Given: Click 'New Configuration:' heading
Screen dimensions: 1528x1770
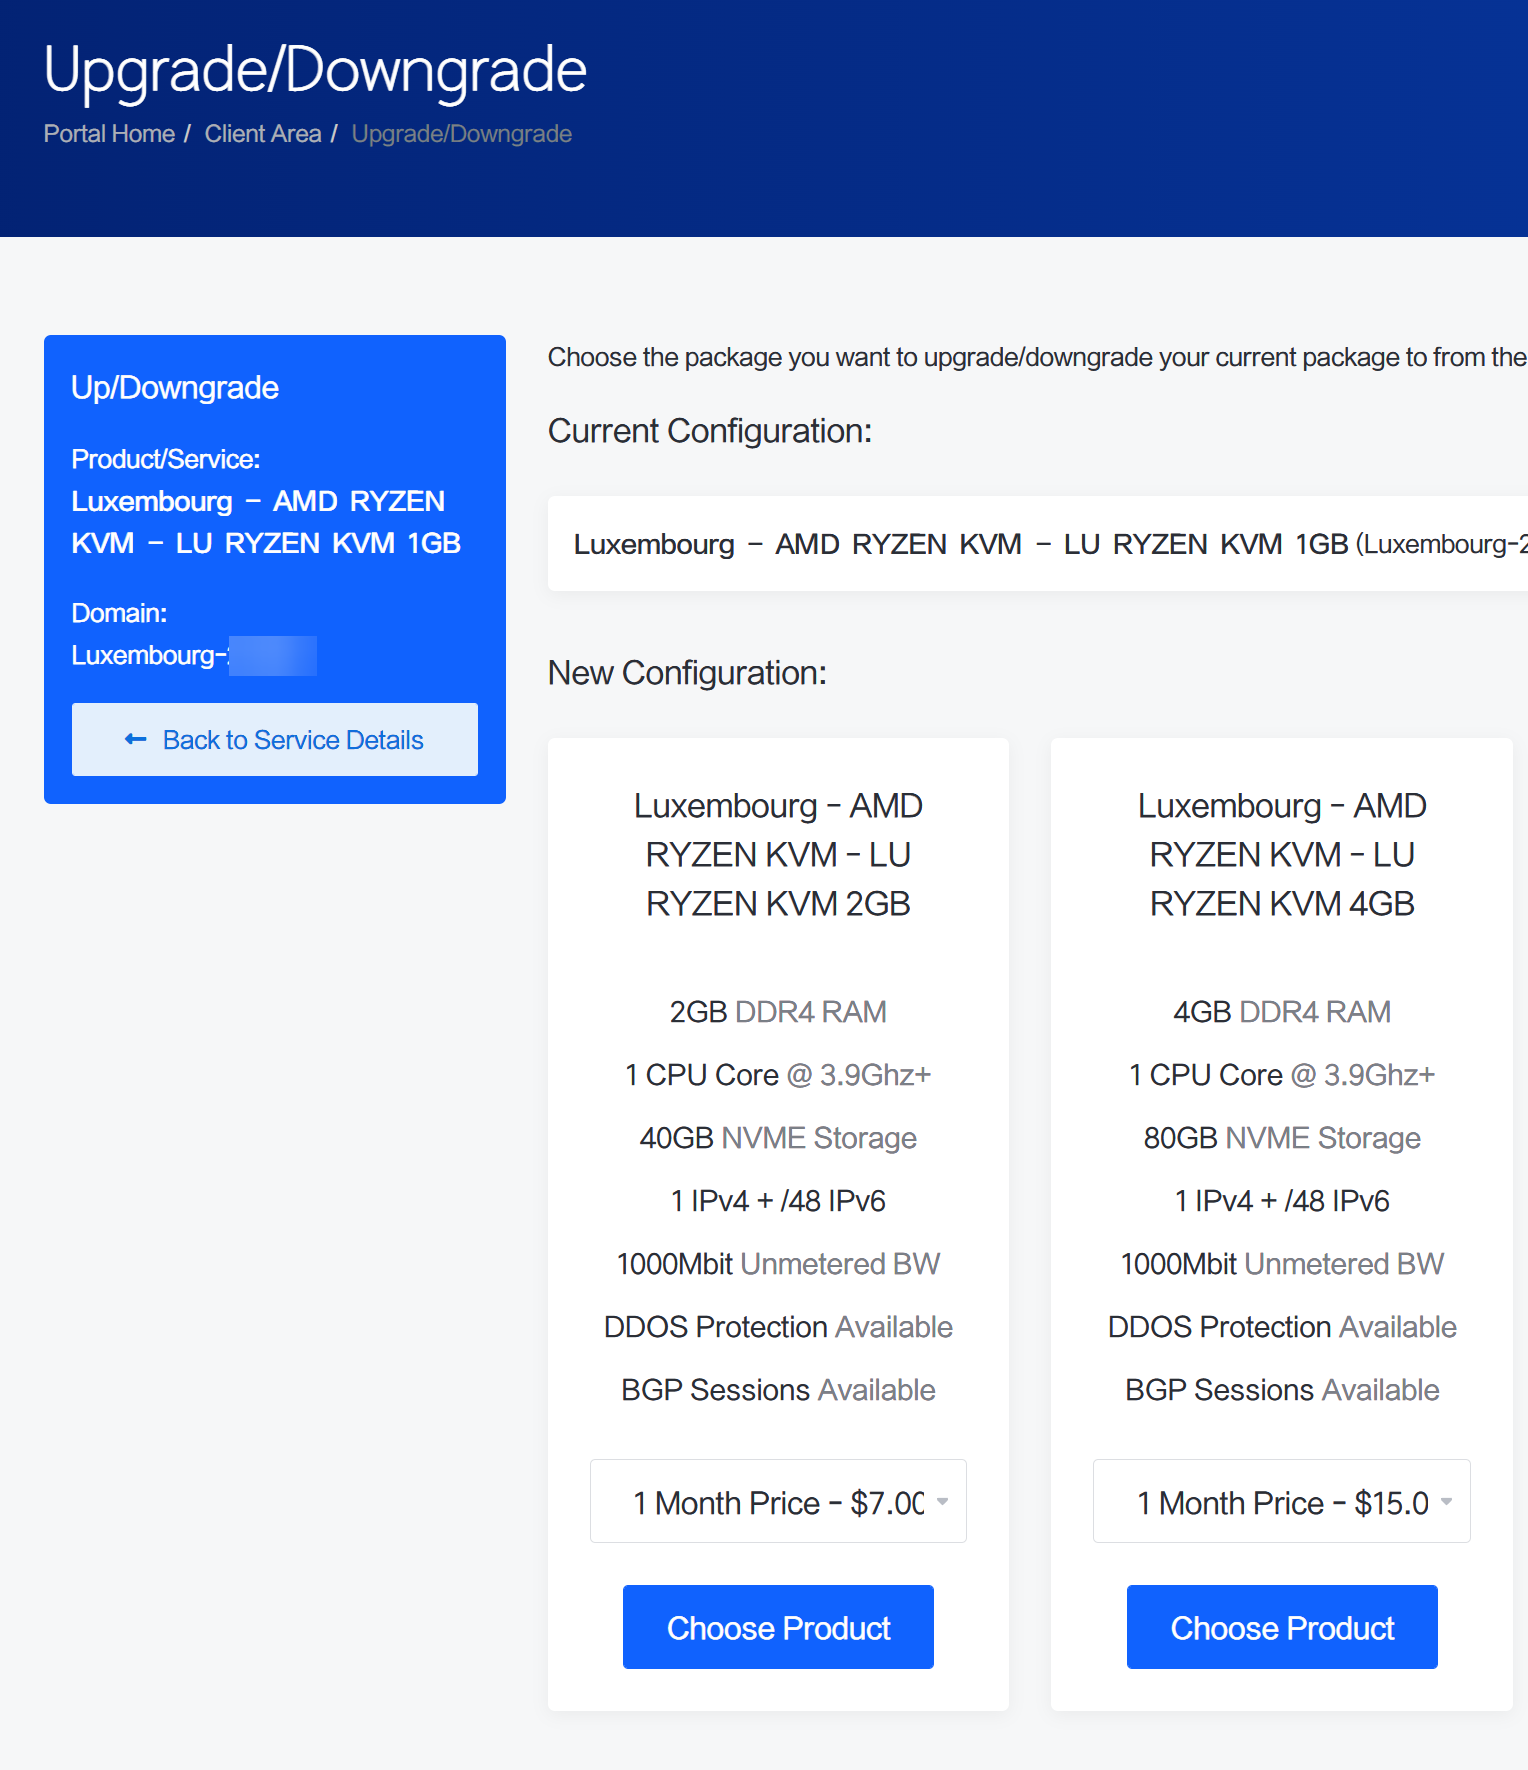Looking at the screenshot, I should click(687, 673).
